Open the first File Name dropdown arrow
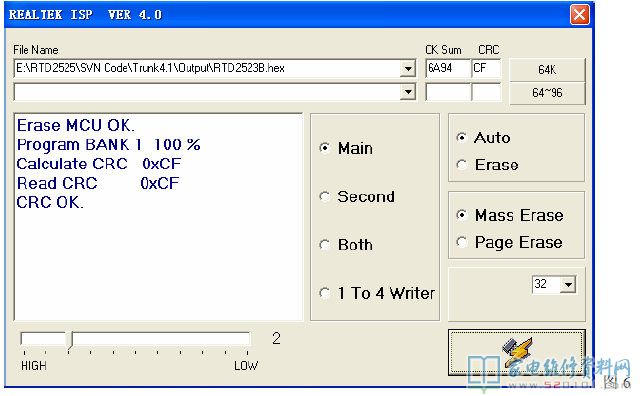The width and height of the screenshot is (640, 396). (x=407, y=69)
